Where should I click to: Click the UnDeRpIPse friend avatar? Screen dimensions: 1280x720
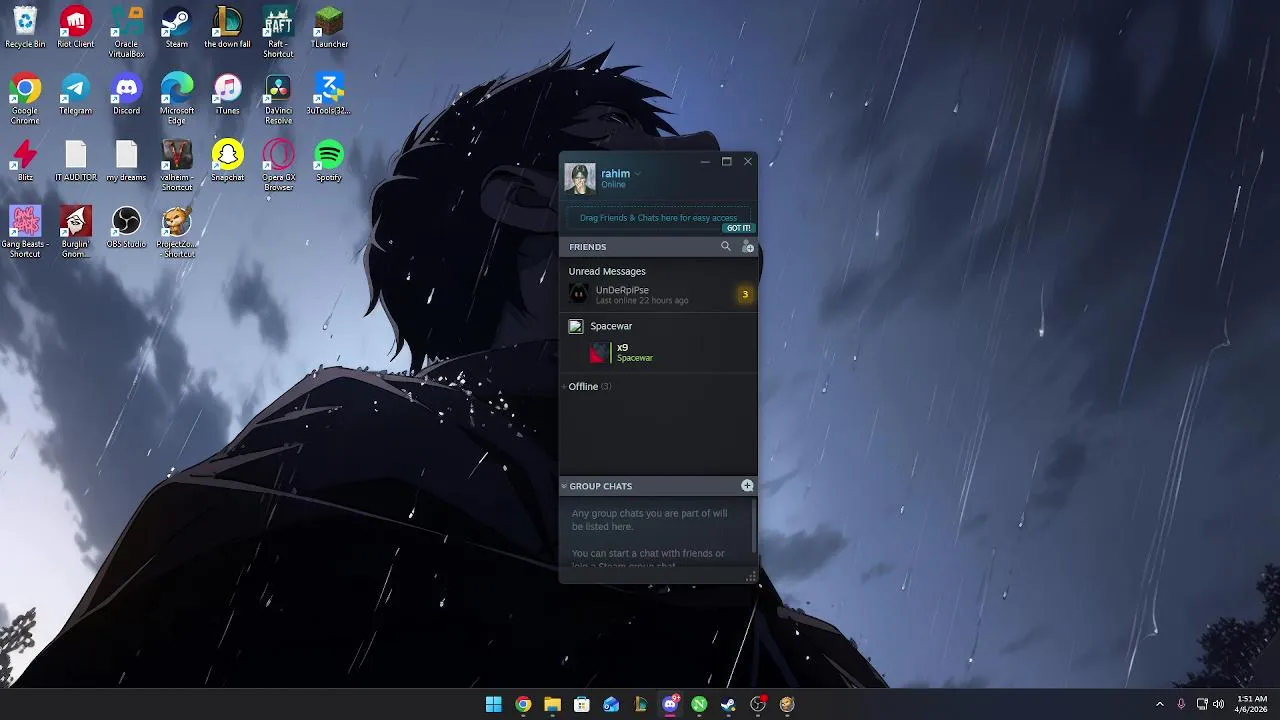[578, 294]
